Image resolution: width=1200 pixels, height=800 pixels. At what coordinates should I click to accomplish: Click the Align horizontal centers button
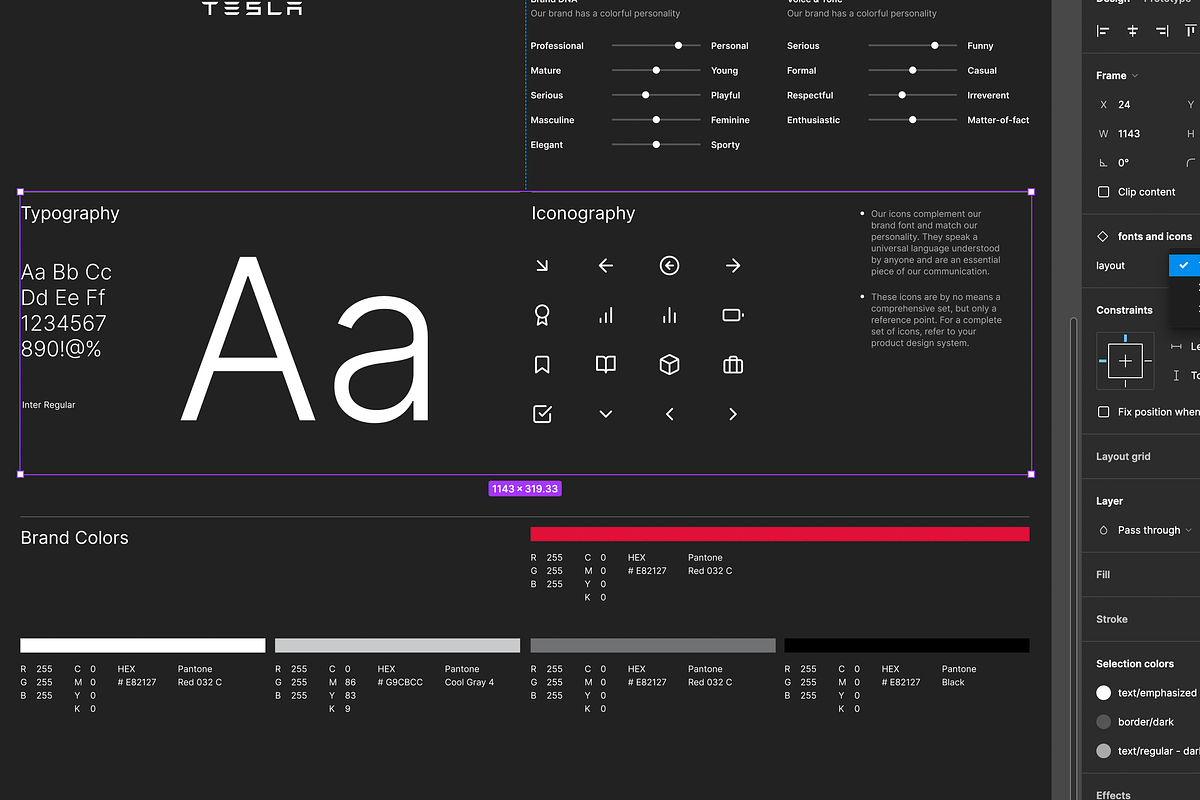[x=1133, y=31]
